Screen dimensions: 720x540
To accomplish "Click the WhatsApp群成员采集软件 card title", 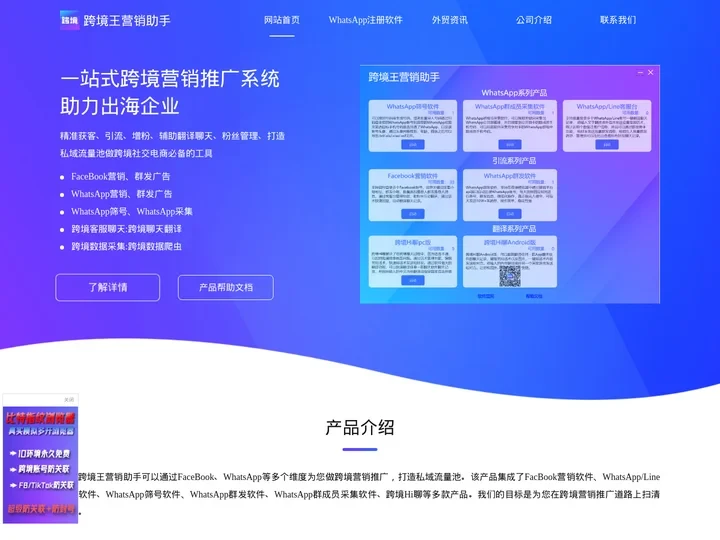I will [510, 107].
